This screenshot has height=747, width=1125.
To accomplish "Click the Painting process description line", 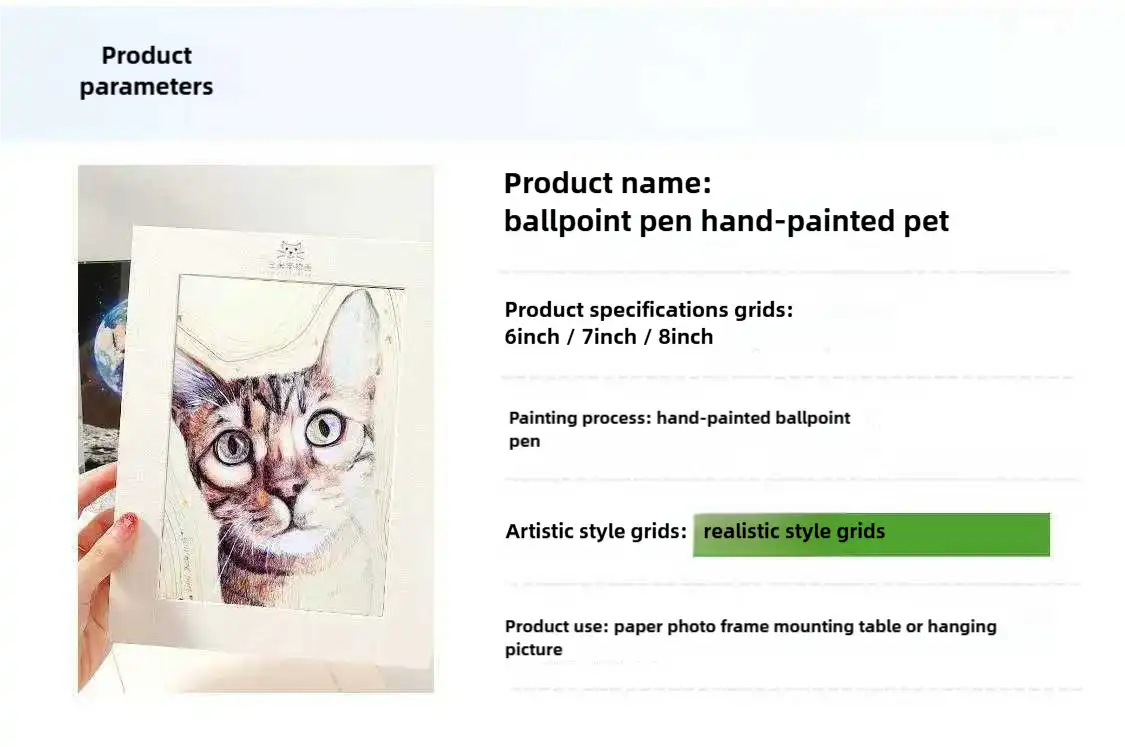I will (x=679, y=429).
